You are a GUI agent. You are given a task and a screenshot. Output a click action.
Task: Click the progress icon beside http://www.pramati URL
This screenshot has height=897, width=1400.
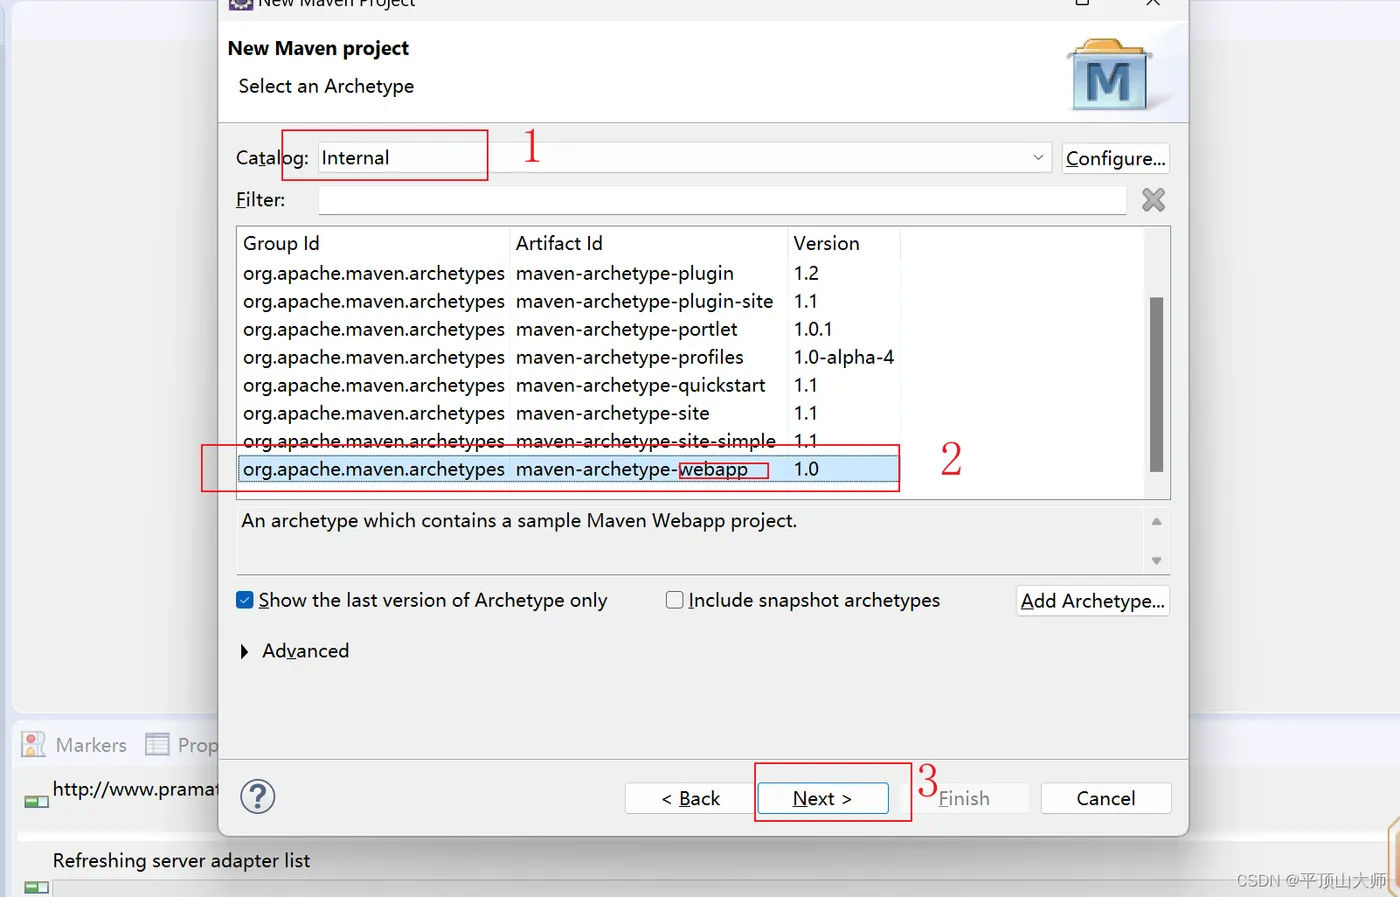37,801
